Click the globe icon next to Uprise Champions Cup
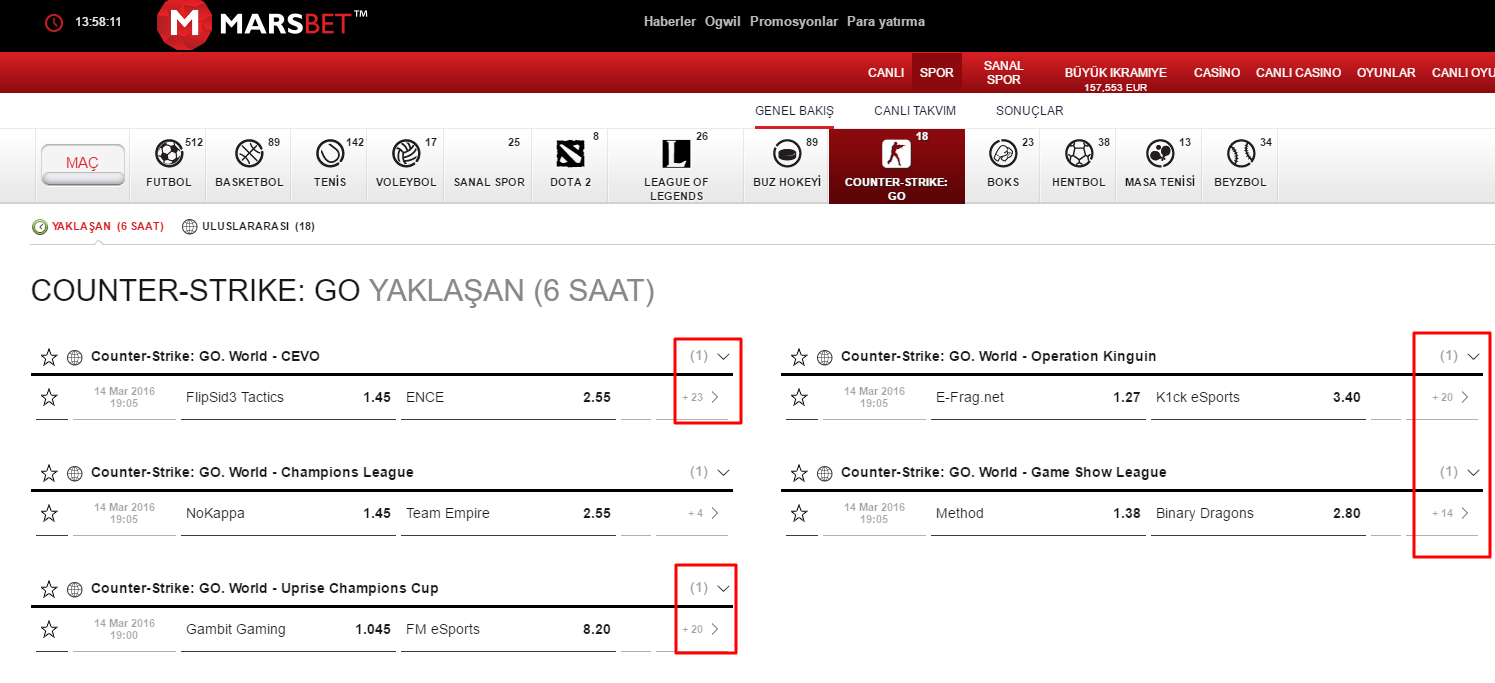 pyautogui.click(x=74, y=589)
